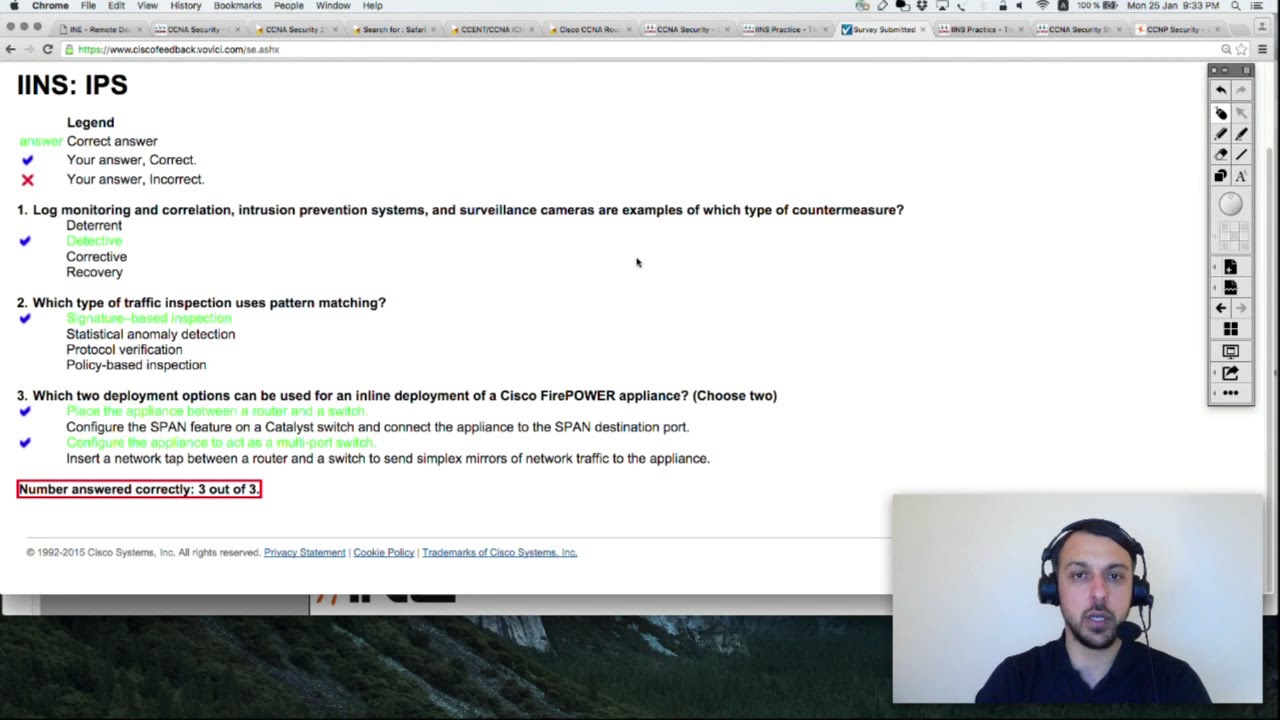The height and width of the screenshot is (720, 1280).
Task: Open the Chrome hamburger menu
Action: point(1263,49)
